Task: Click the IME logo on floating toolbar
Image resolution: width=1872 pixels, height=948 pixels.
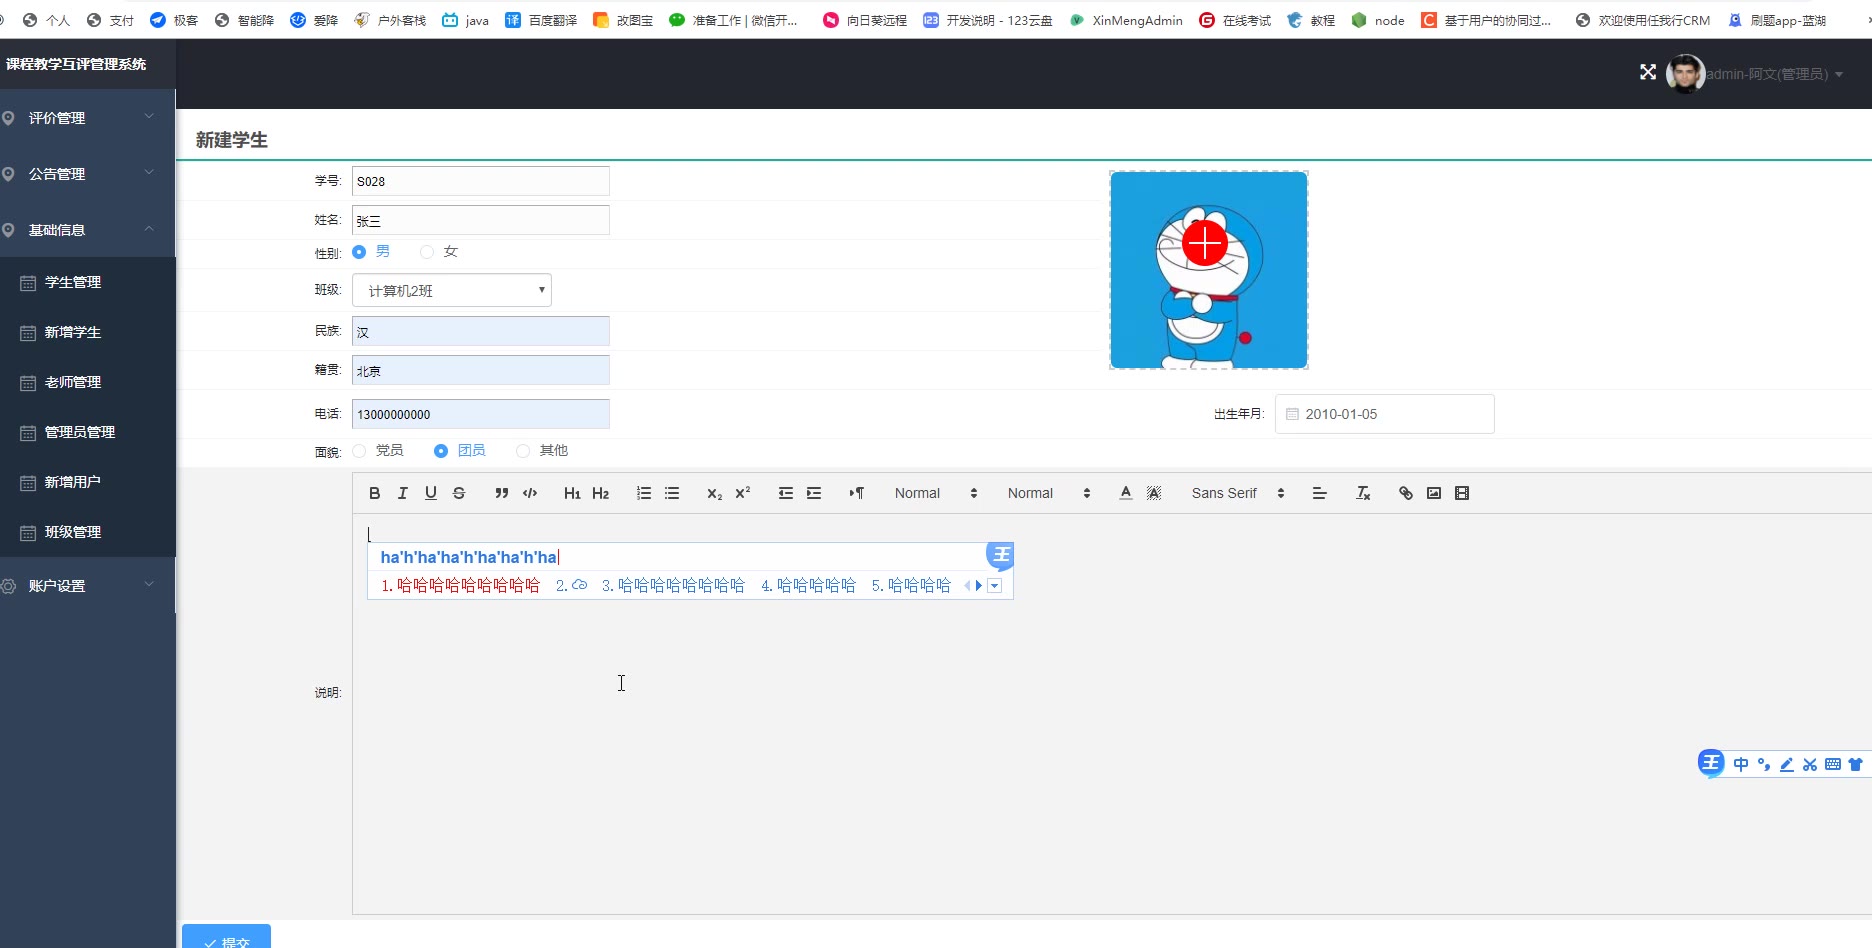Action: coord(1711,764)
